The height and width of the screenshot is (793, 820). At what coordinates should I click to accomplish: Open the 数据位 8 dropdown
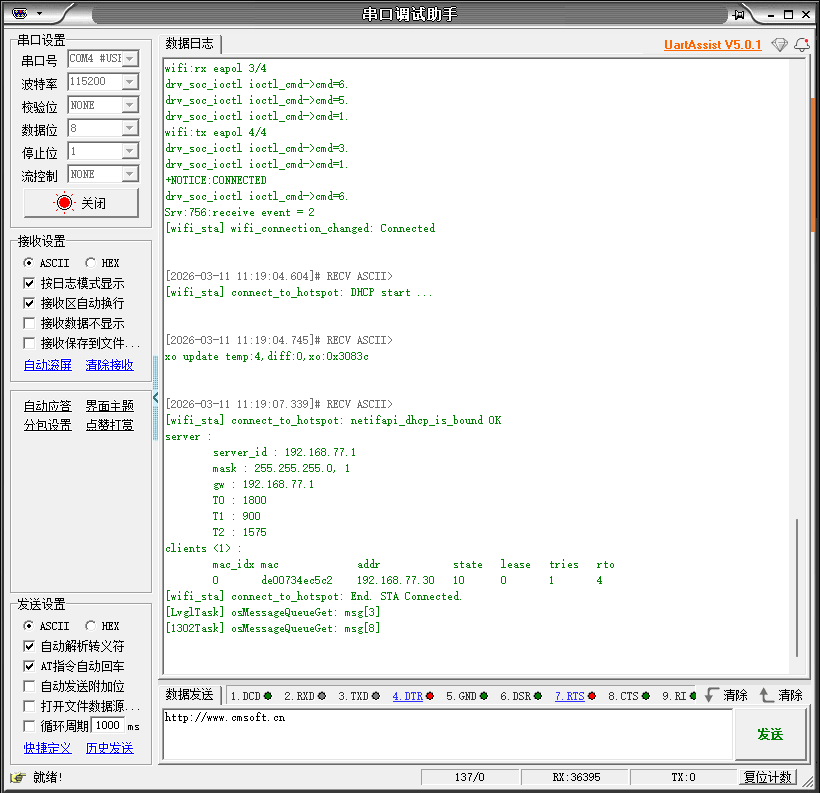[x=130, y=128]
